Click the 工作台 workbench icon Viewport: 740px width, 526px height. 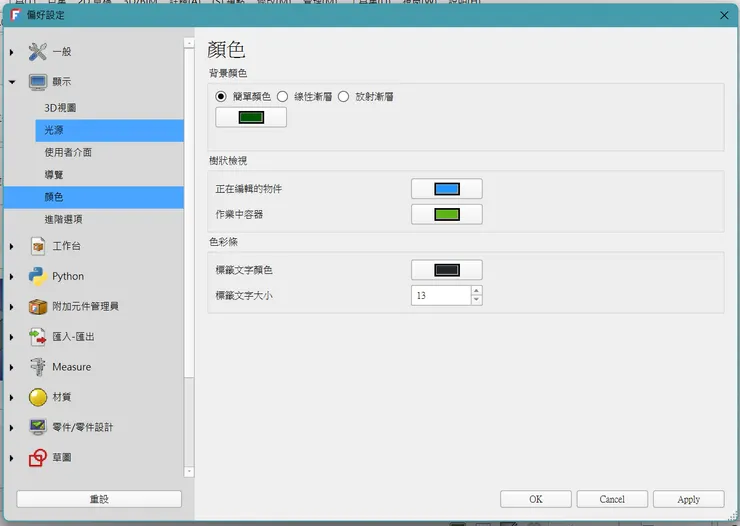click(38, 246)
